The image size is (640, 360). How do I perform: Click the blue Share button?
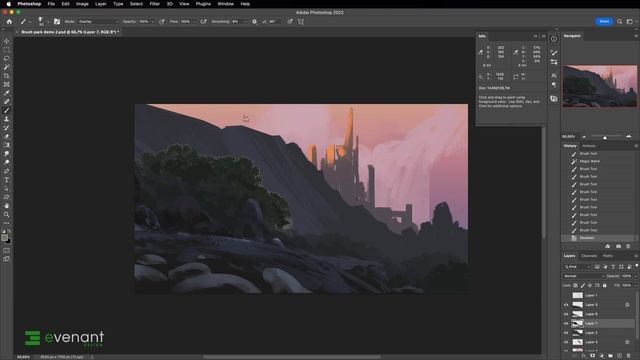coord(604,22)
